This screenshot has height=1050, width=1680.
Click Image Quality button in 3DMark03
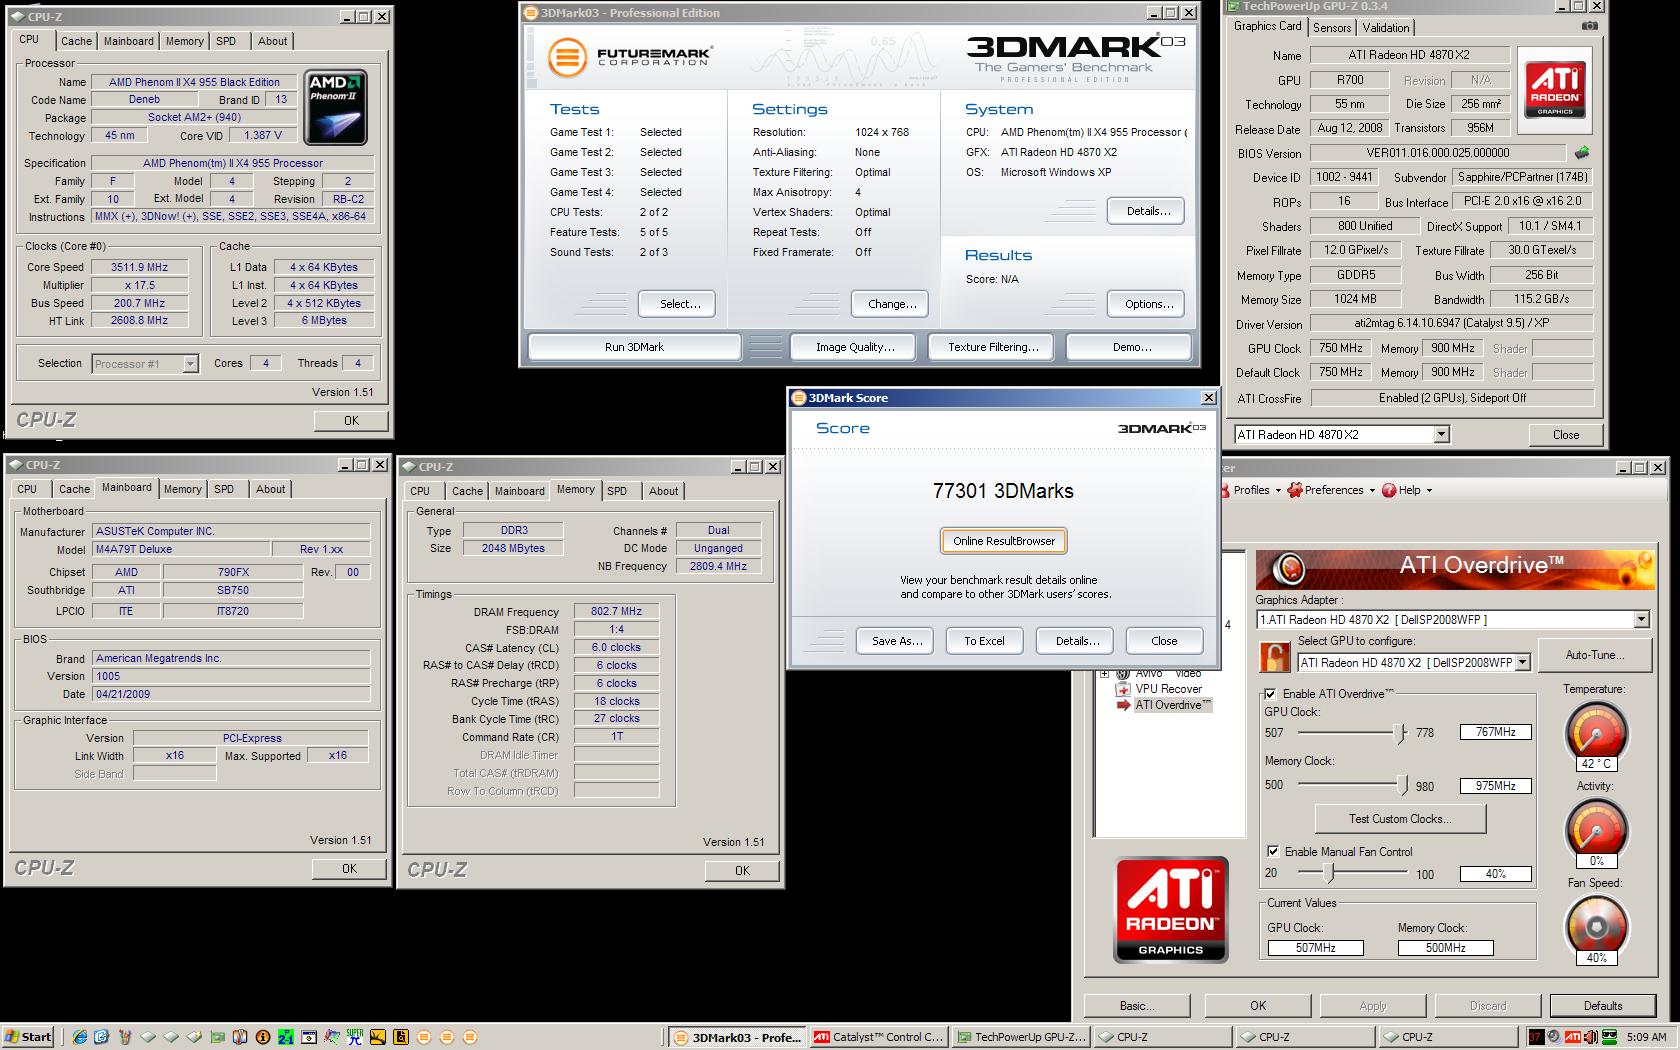pos(854,347)
